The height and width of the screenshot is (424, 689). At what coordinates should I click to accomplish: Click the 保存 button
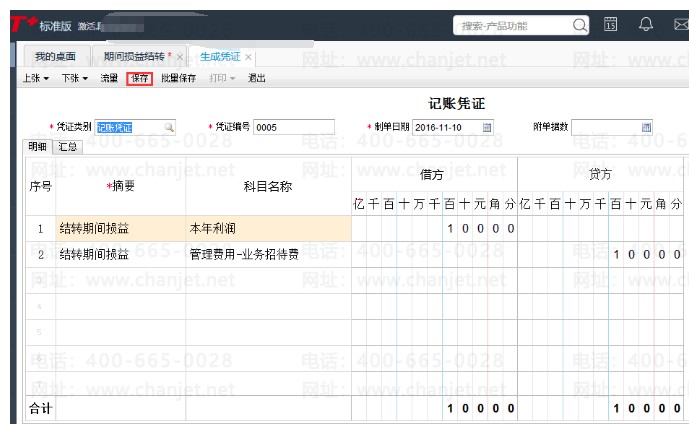(x=139, y=78)
